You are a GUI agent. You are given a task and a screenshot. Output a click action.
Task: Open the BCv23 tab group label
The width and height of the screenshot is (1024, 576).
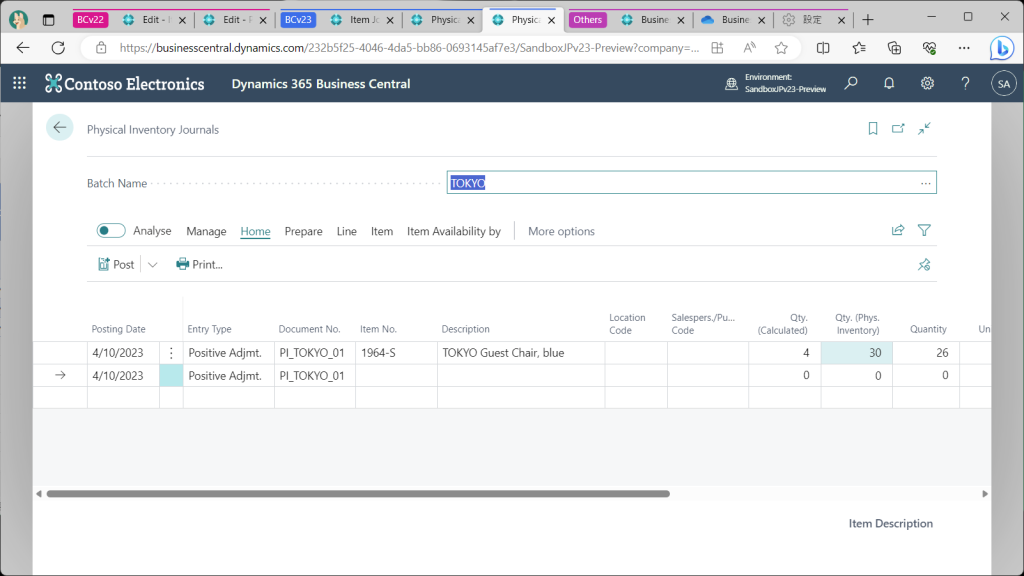(x=298, y=20)
